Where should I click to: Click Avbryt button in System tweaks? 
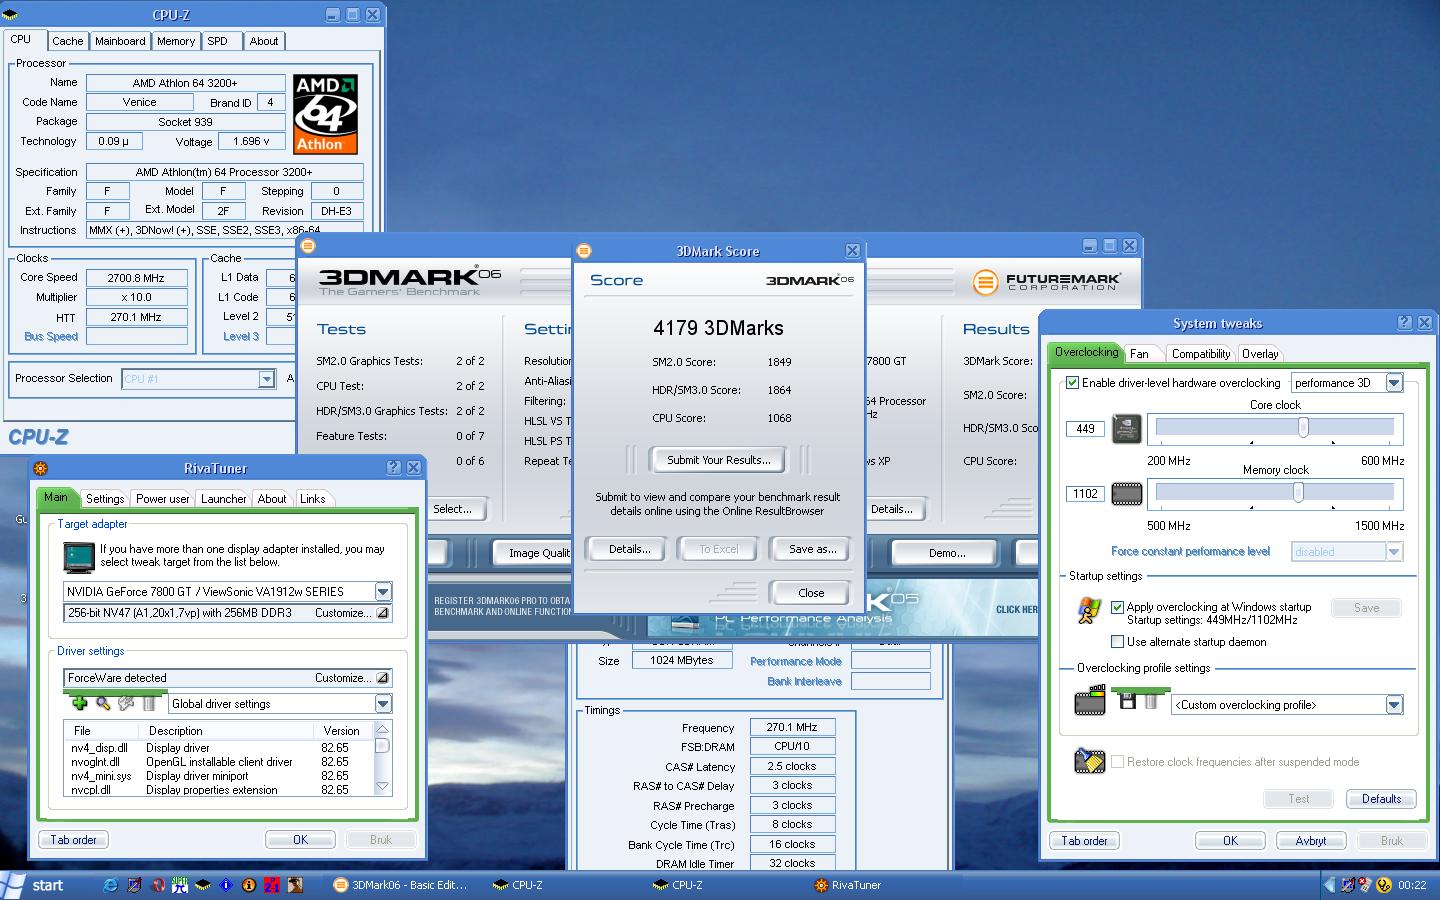tap(1311, 841)
